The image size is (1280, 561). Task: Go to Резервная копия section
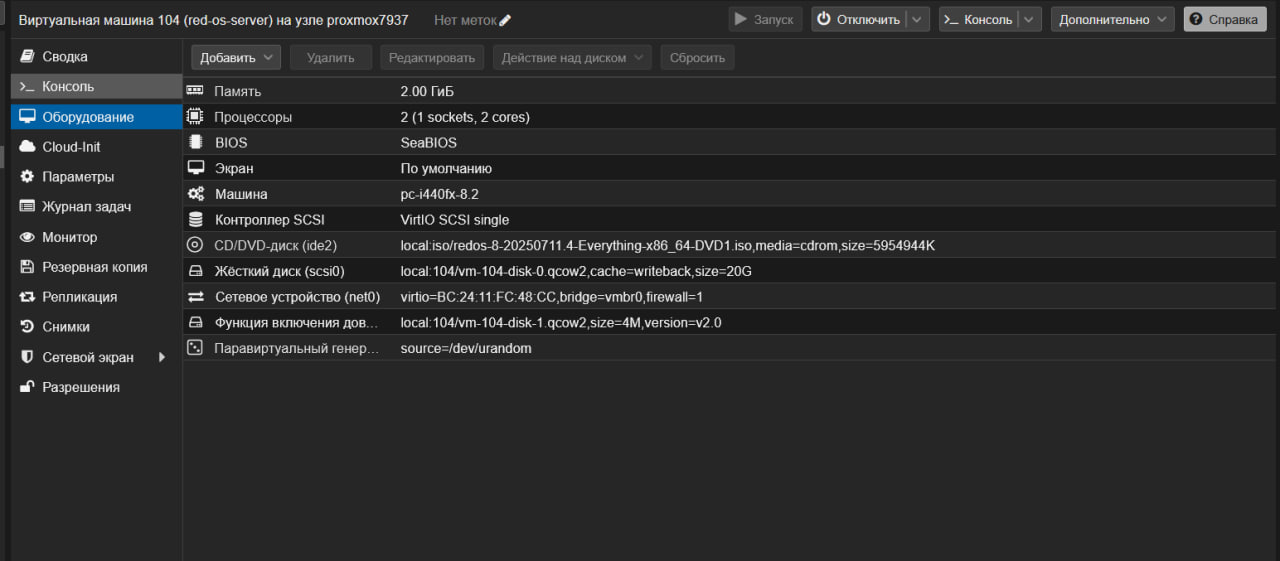click(x=94, y=267)
